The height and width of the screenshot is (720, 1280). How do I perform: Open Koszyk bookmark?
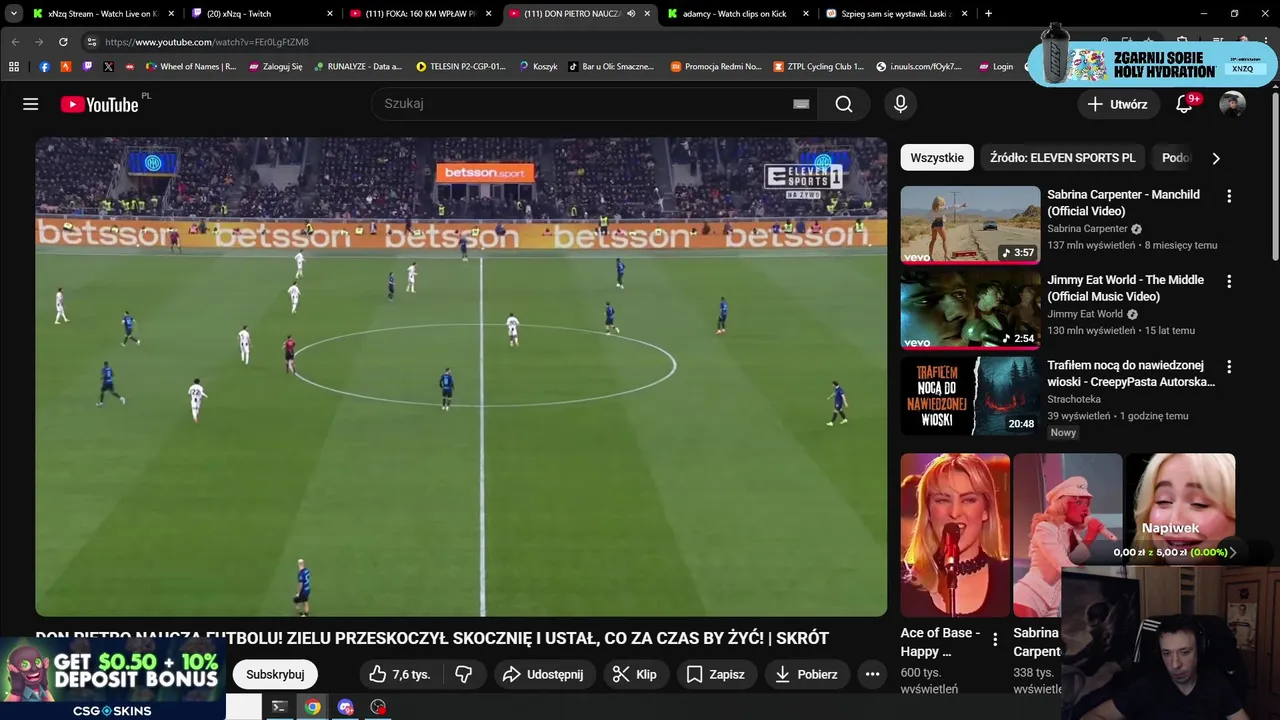538,66
